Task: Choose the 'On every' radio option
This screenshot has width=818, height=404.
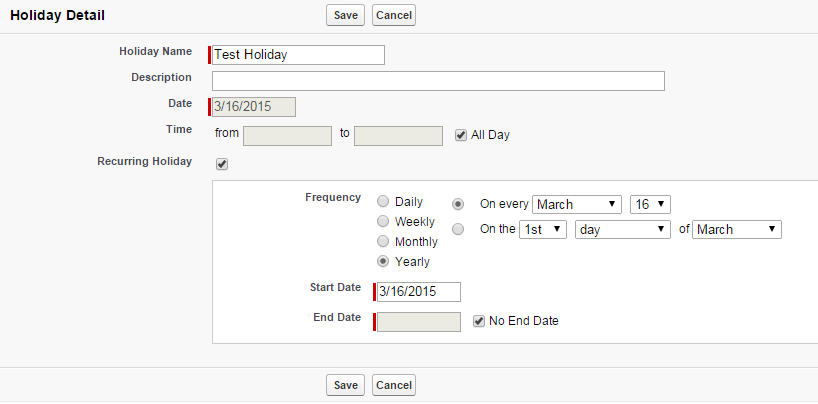Action: coord(458,203)
